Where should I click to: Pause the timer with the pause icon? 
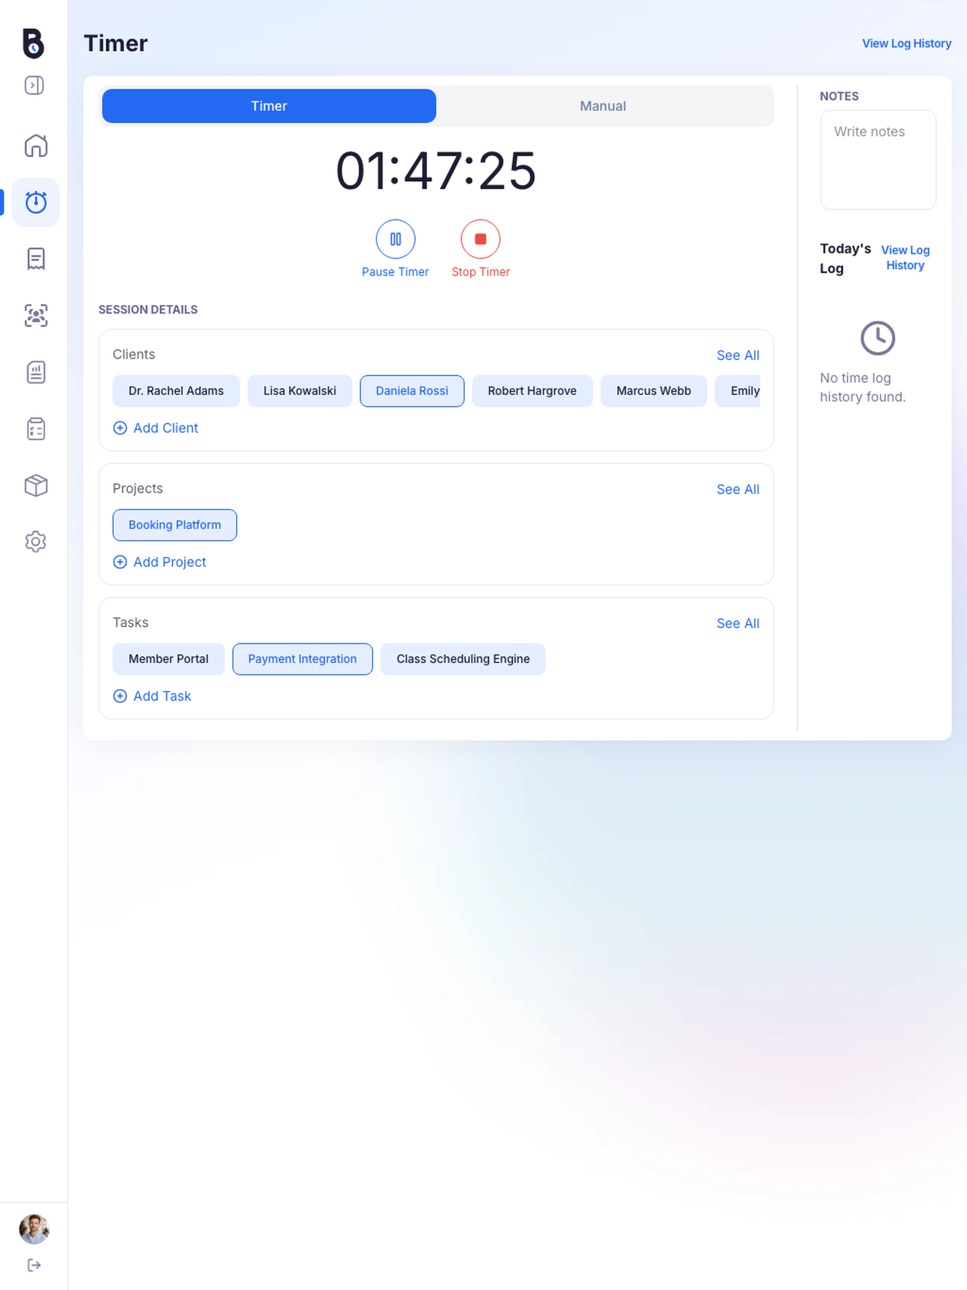[x=395, y=239]
